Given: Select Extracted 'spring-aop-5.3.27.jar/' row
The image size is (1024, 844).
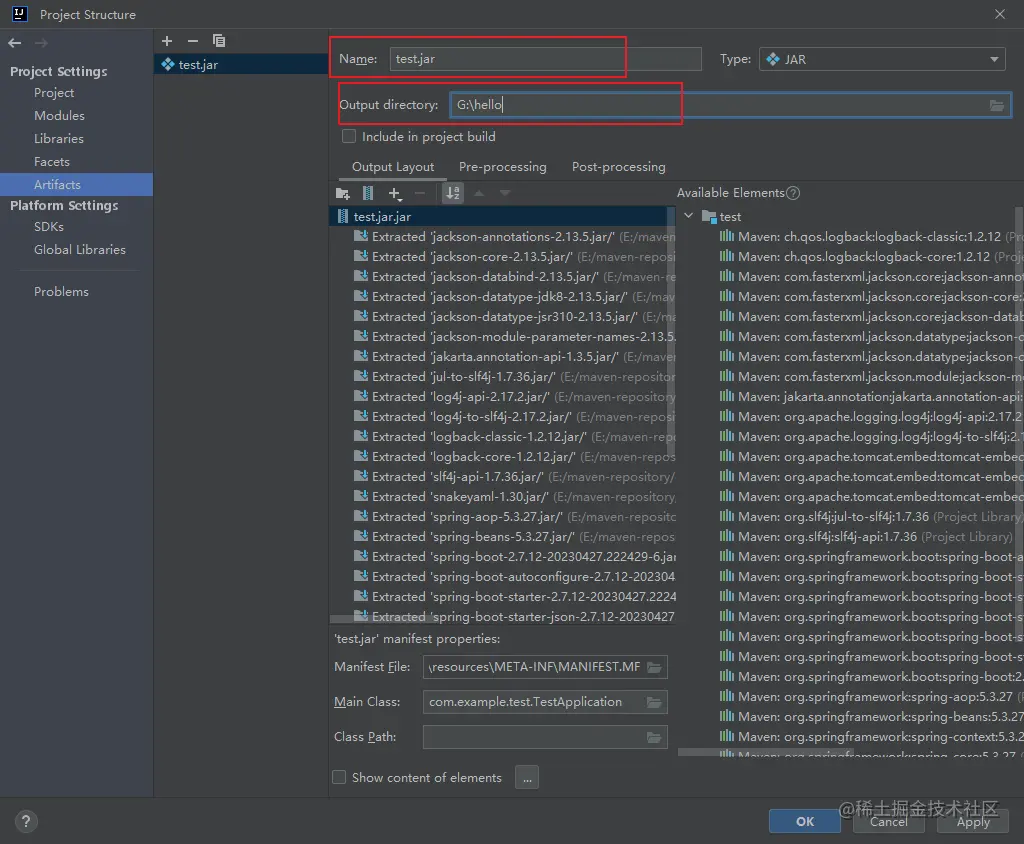Looking at the screenshot, I should (514, 517).
